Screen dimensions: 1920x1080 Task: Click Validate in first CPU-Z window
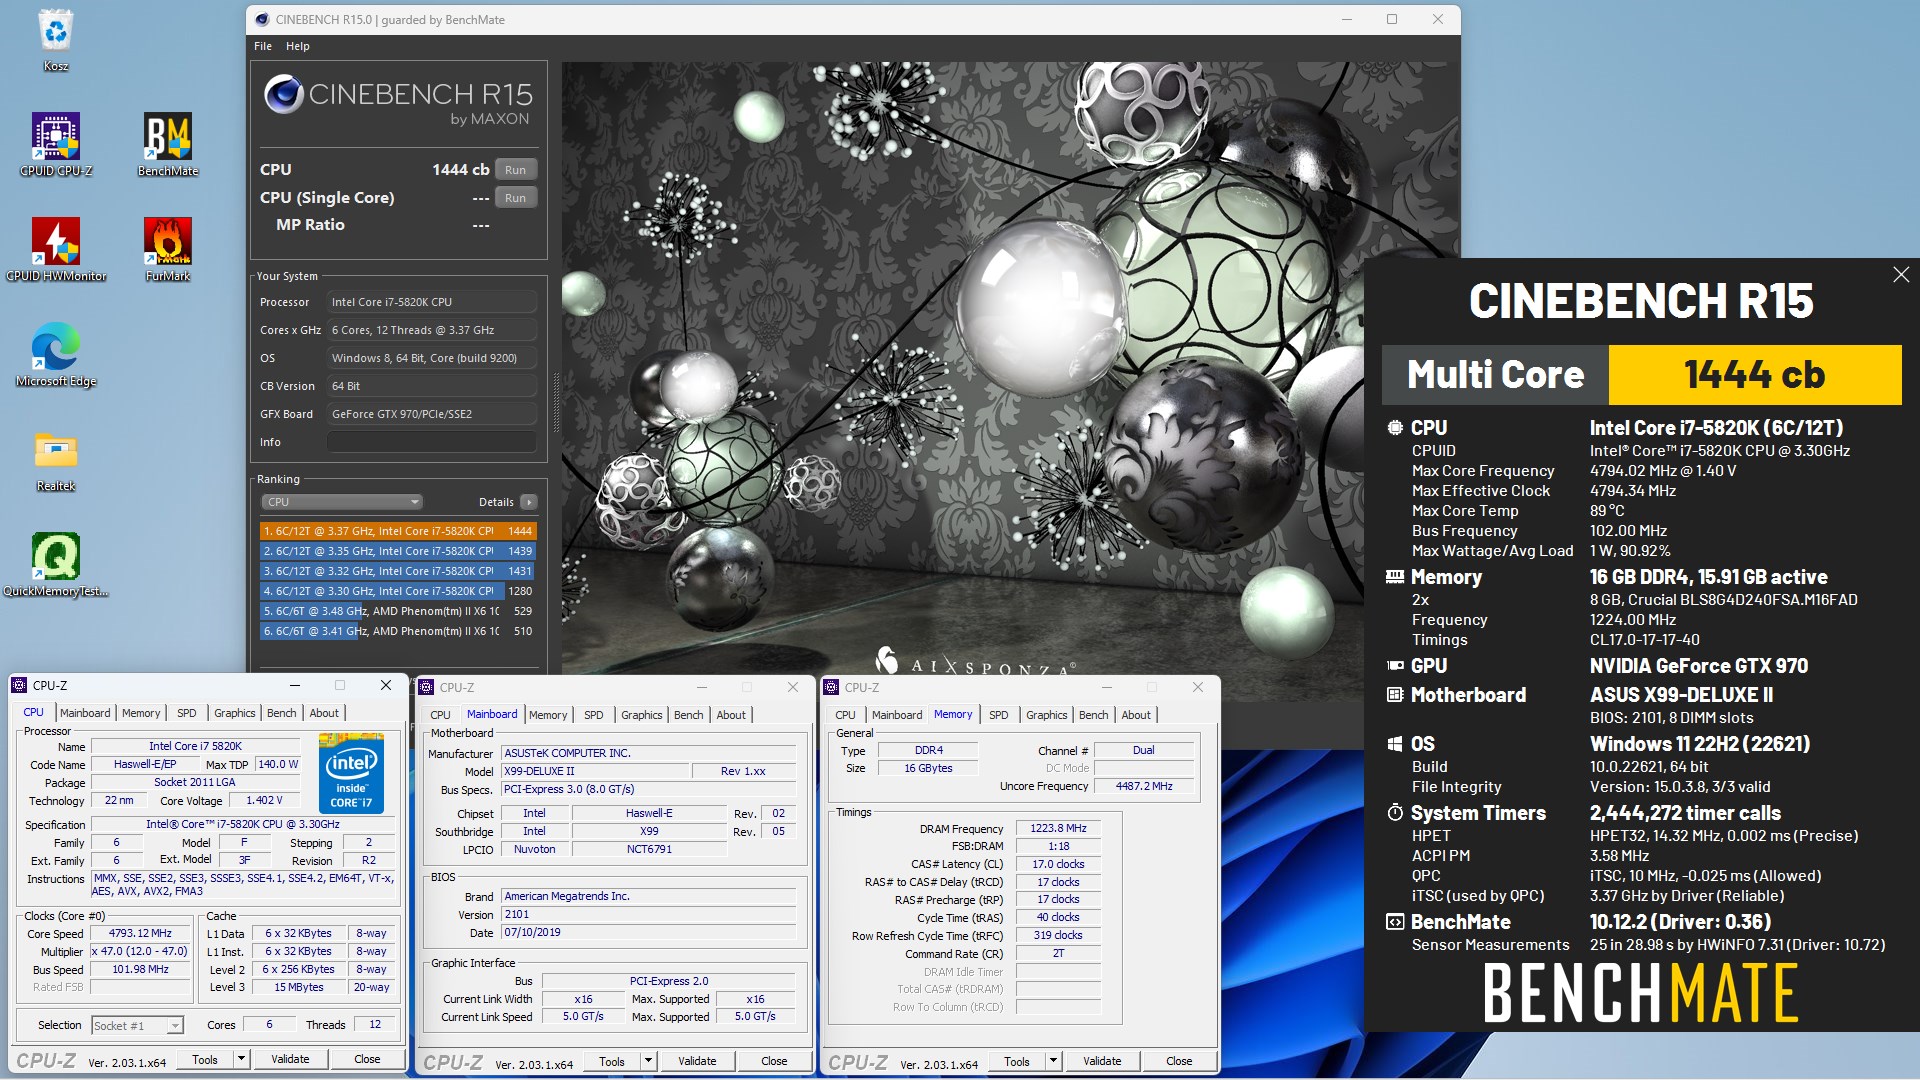point(290,1059)
